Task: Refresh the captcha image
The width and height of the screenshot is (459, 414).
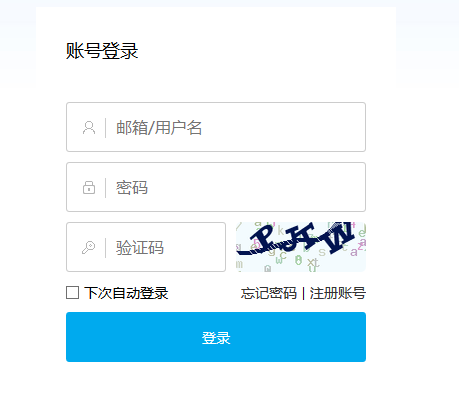Action: coord(301,247)
